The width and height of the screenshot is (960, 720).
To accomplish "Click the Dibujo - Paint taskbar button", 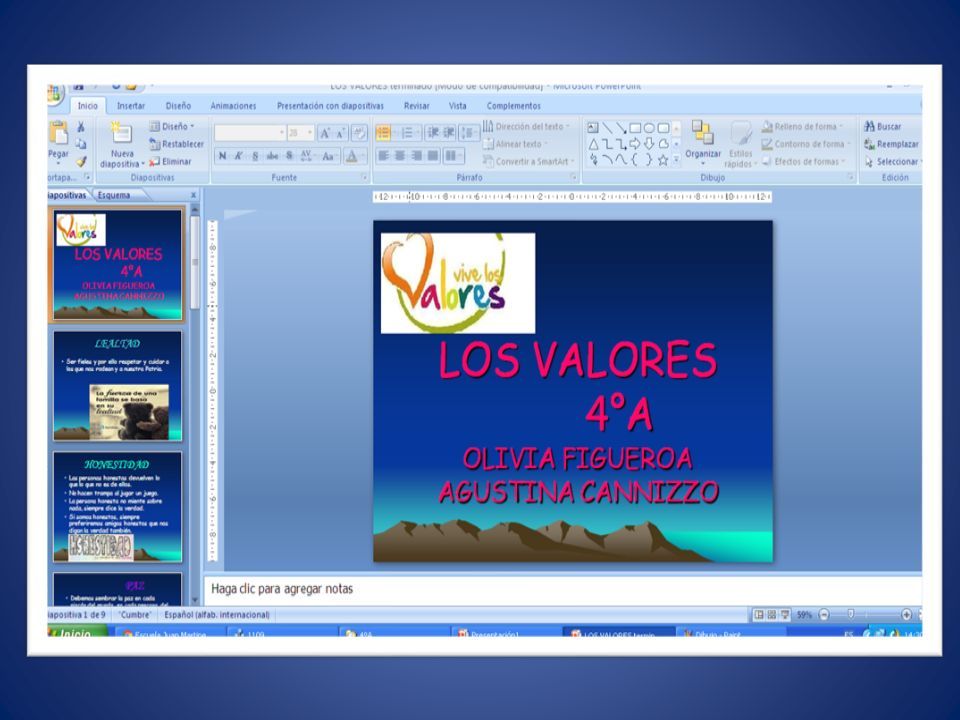I will pyautogui.click(x=730, y=632).
